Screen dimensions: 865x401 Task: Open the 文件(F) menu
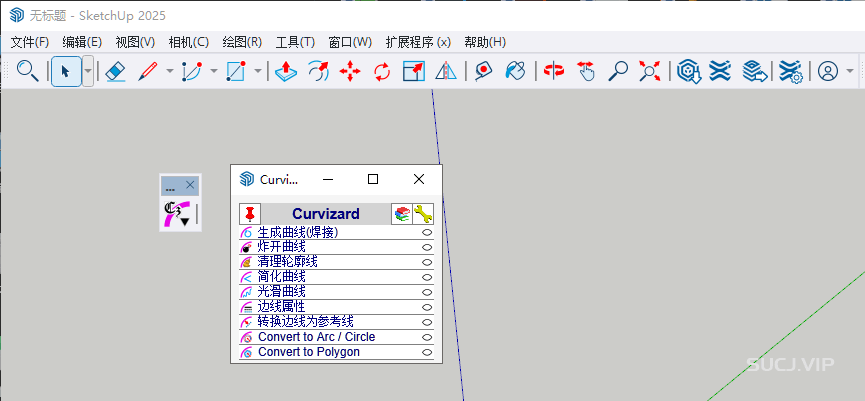[30, 42]
